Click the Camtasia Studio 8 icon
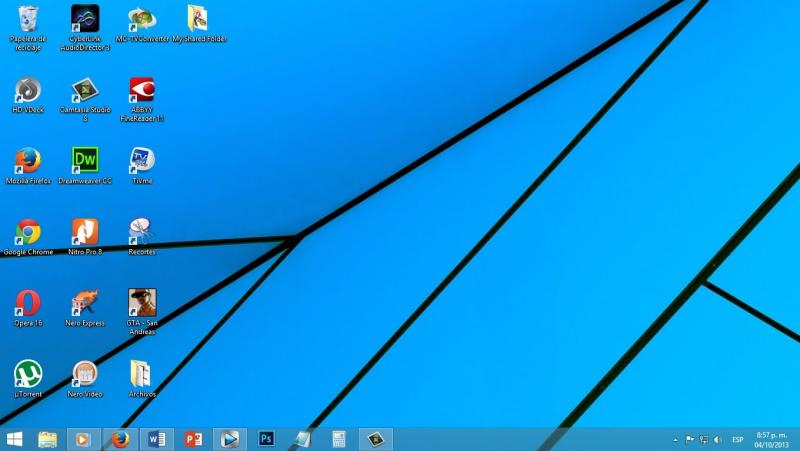Screen dimensions: 800x451 tap(85, 91)
